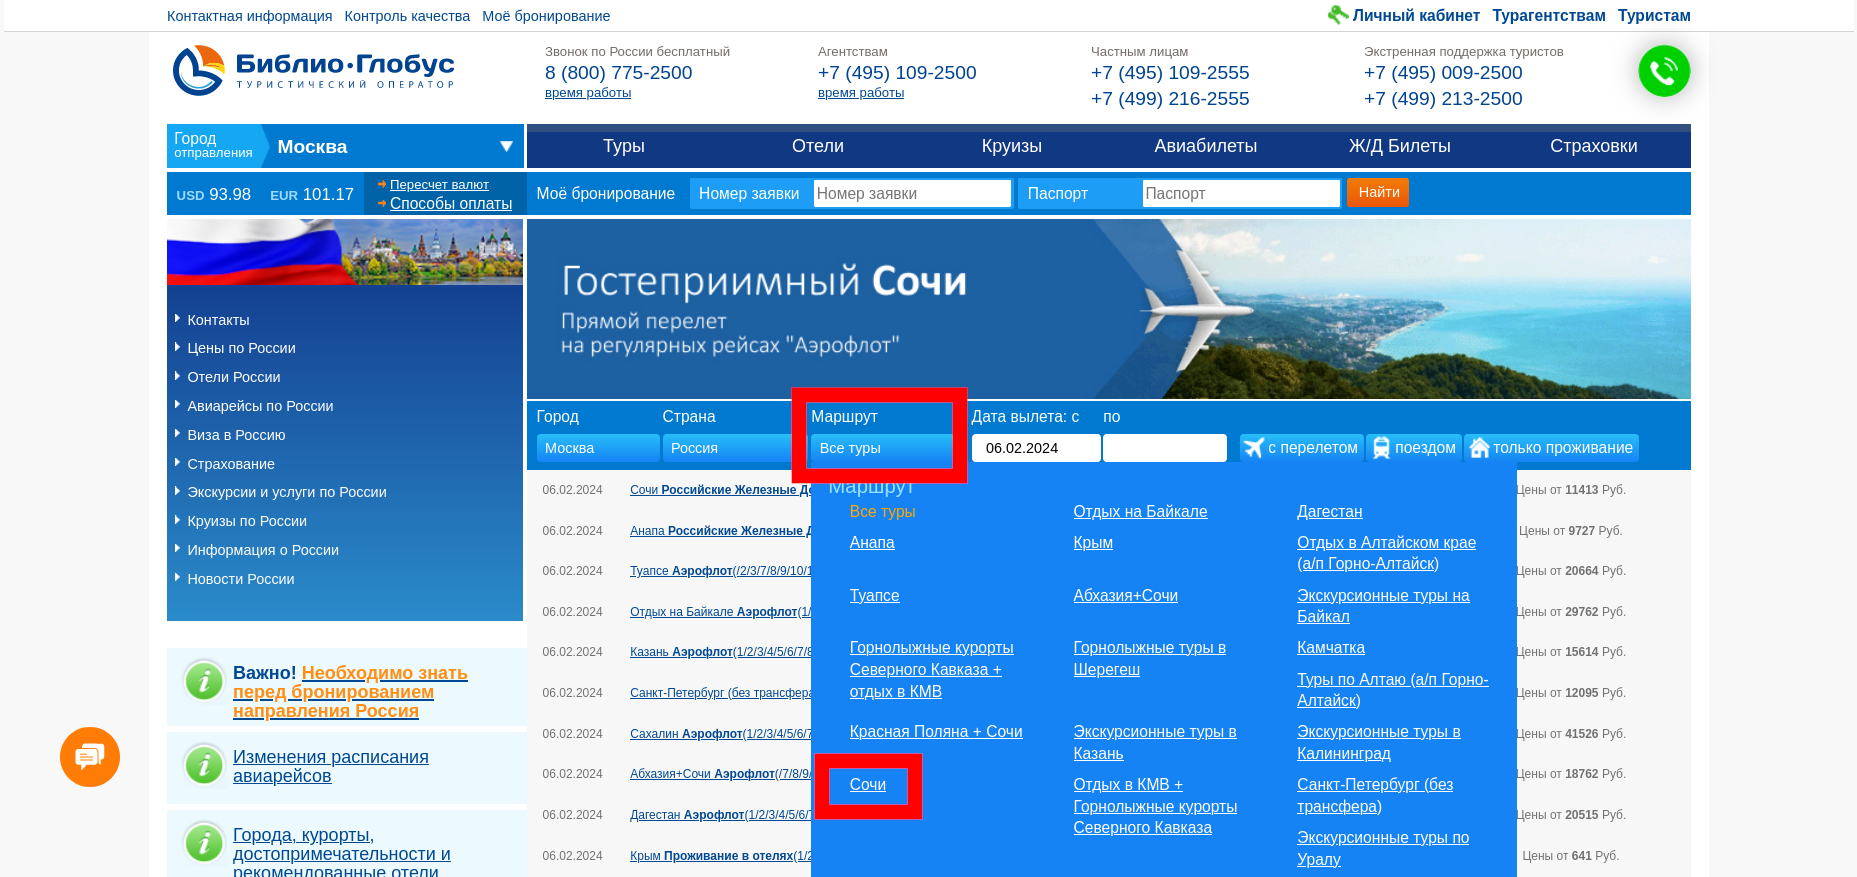Expand the Москва departure city dropdown
1857x877 pixels.
pos(505,147)
